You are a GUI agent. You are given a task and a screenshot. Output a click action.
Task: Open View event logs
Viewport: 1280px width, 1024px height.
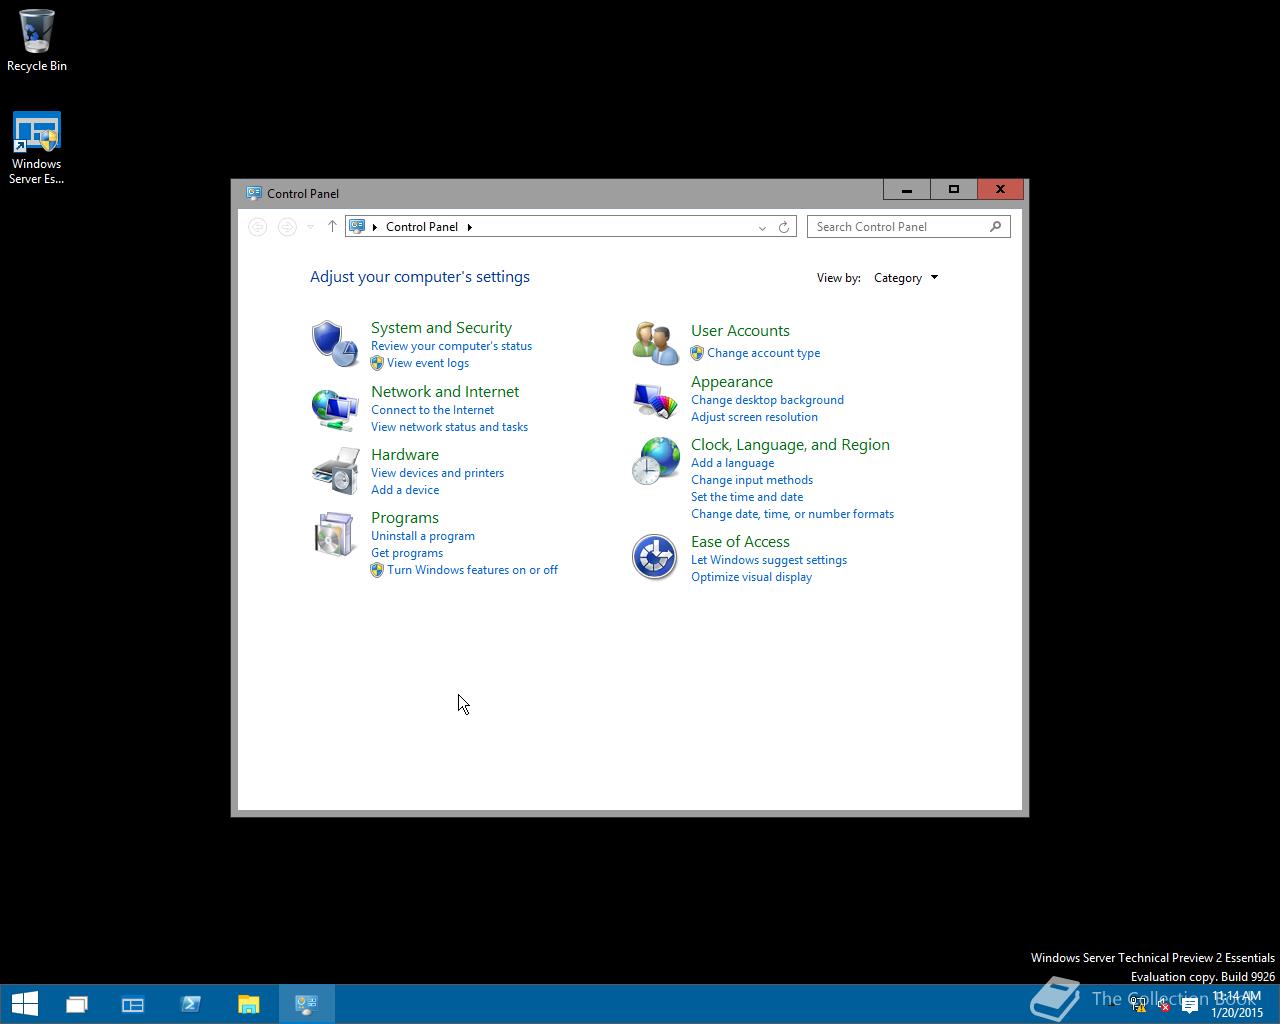428,363
